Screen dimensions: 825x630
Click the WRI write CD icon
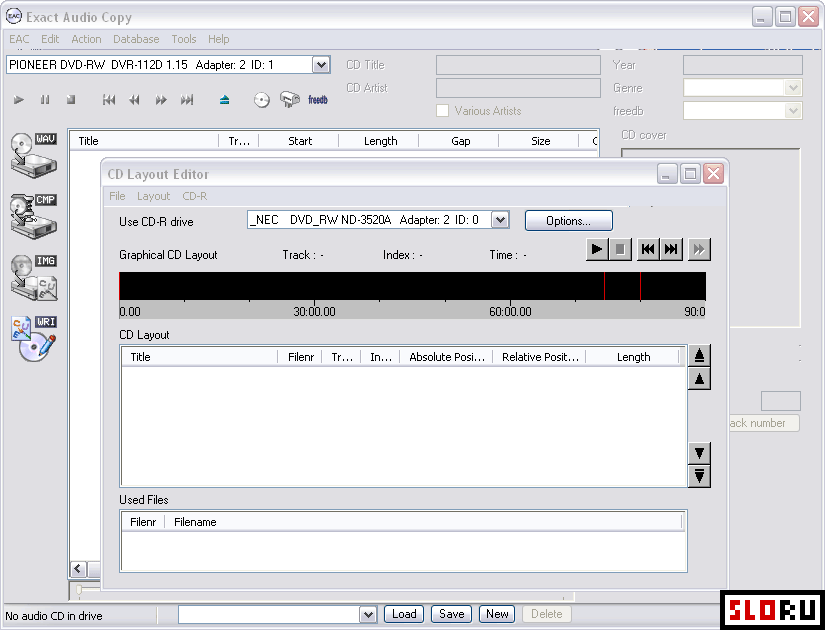[34, 338]
